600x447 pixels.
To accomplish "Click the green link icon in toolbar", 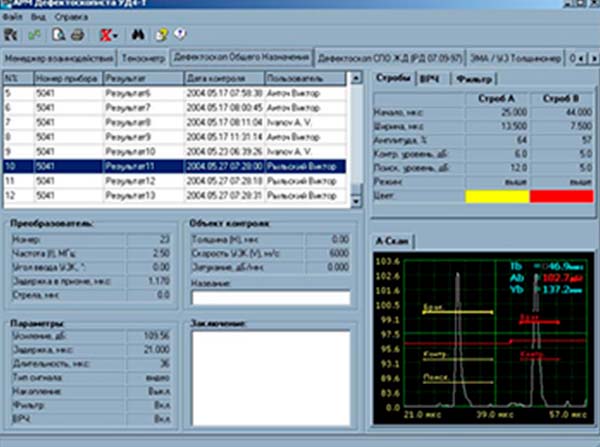I will pyautogui.click(x=35, y=35).
